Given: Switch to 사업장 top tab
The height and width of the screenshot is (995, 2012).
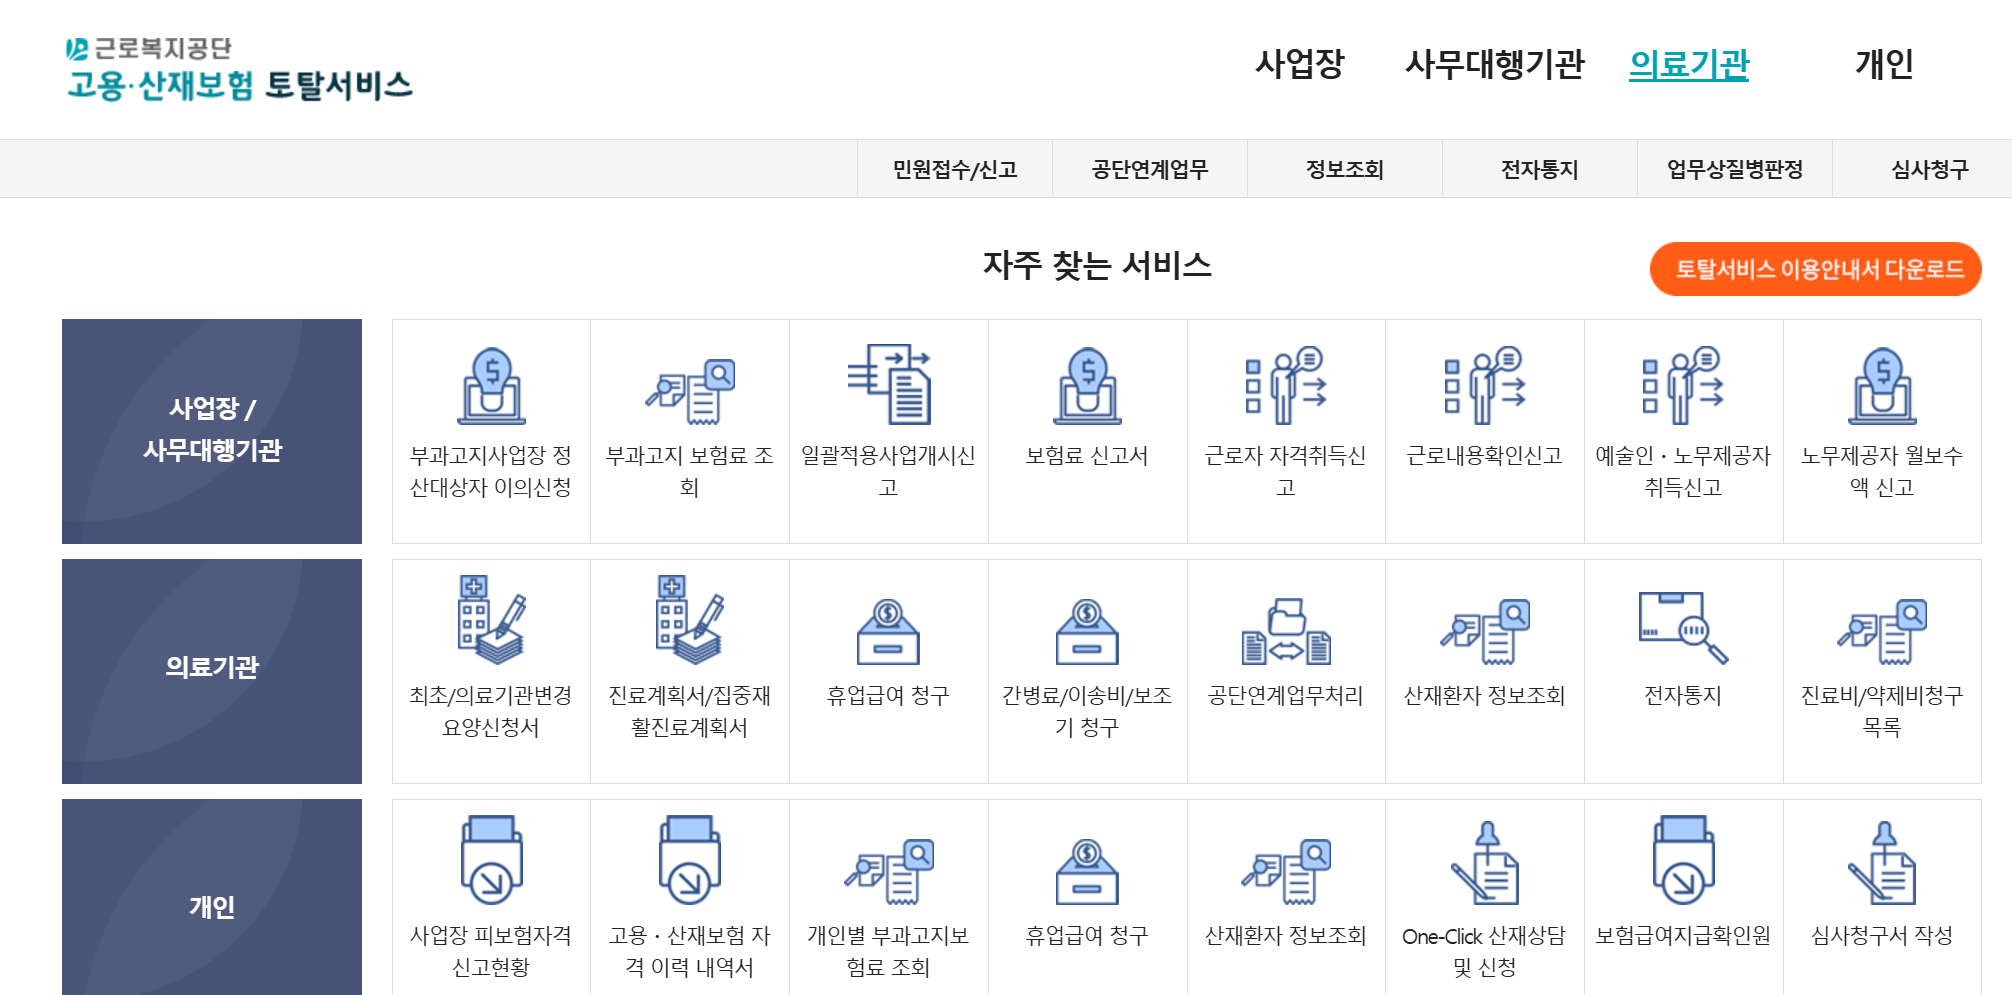Looking at the screenshot, I should pos(1300,64).
